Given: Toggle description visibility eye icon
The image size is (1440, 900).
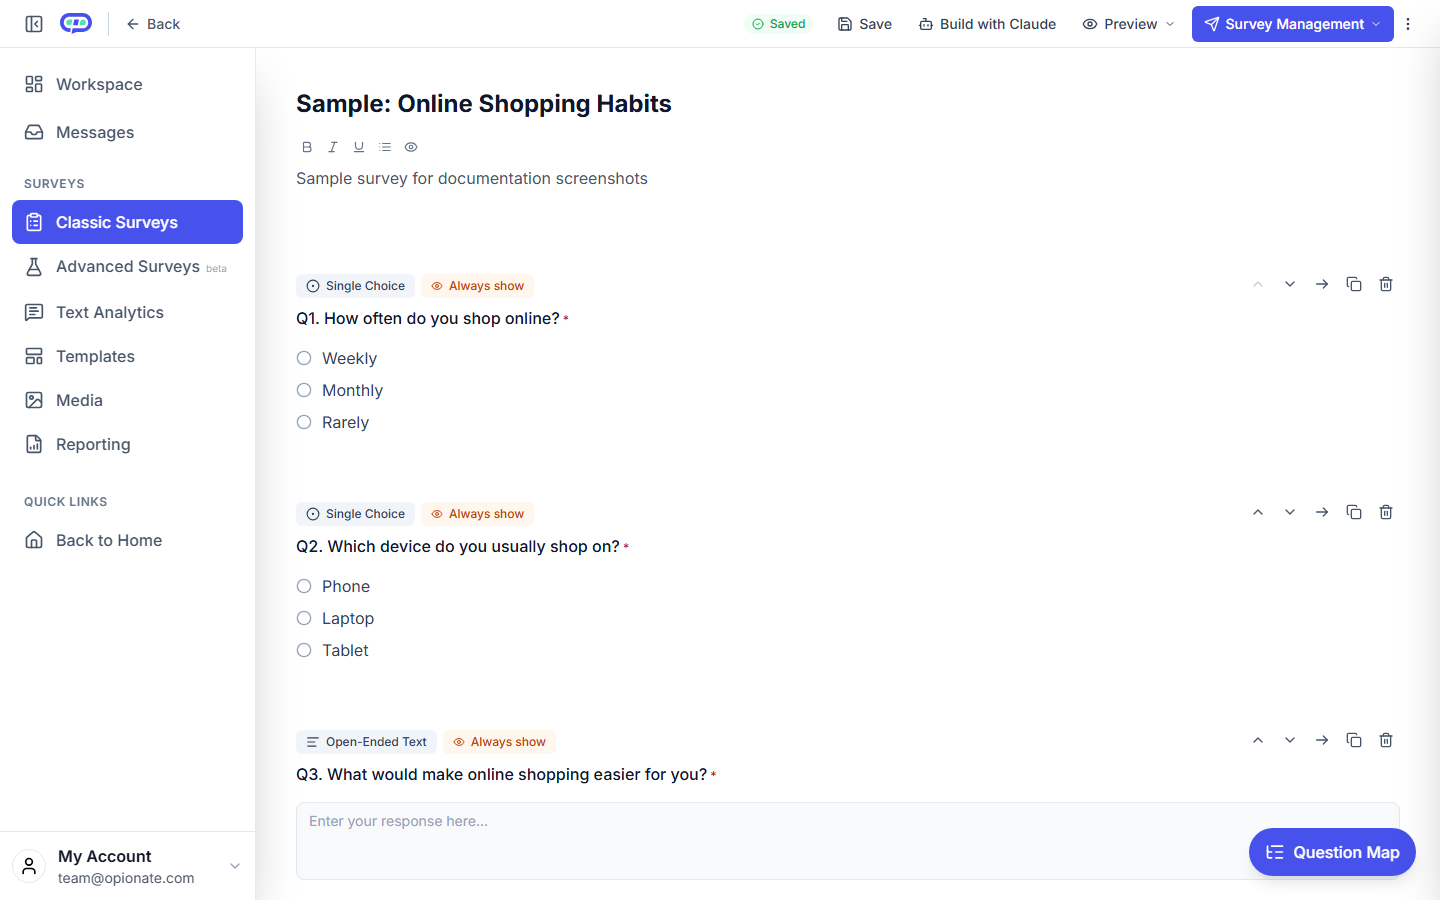Looking at the screenshot, I should click(x=411, y=147).
